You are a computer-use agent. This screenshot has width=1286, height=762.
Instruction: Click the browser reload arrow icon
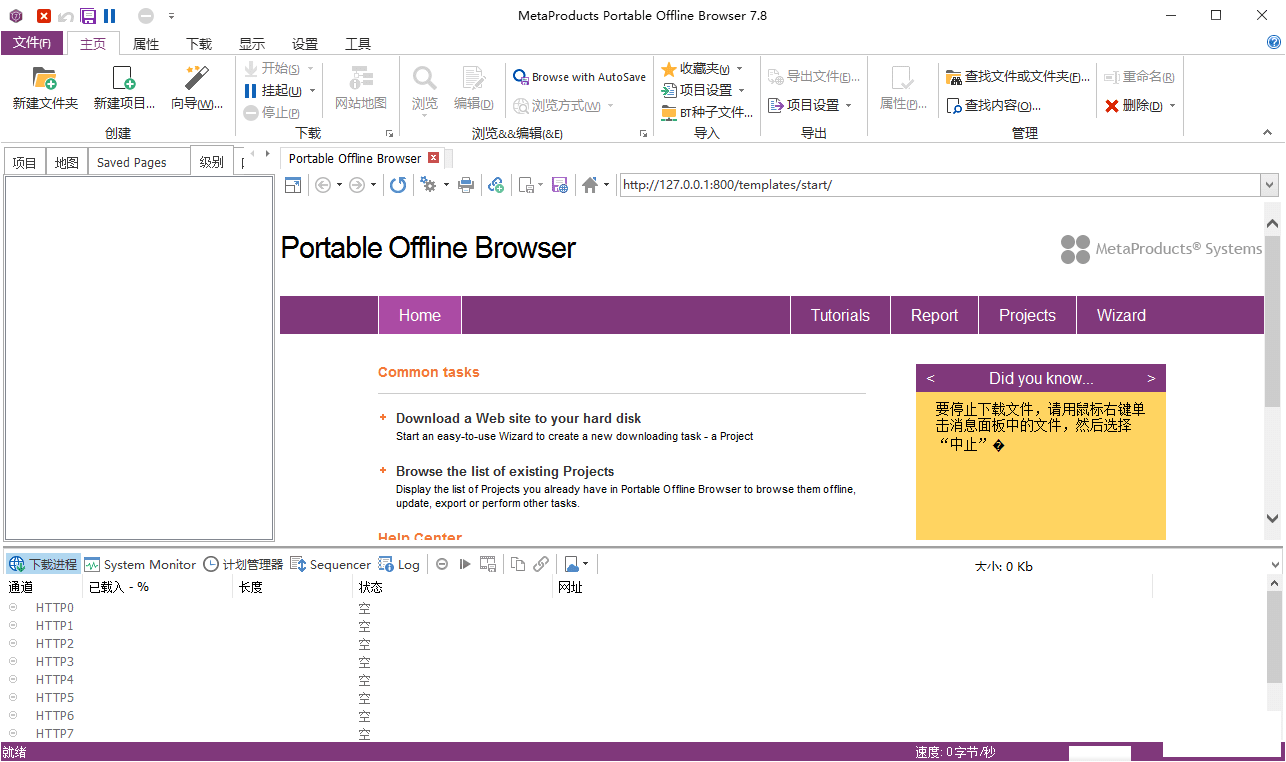(x=398, y=185)
